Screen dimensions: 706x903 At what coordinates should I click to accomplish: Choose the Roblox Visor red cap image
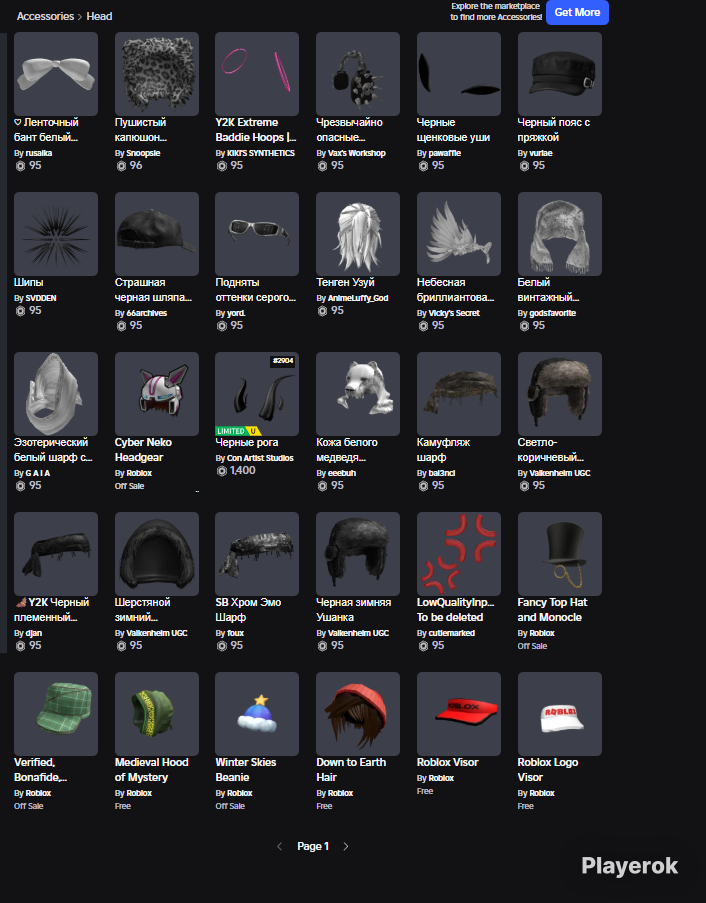[459, 714]
